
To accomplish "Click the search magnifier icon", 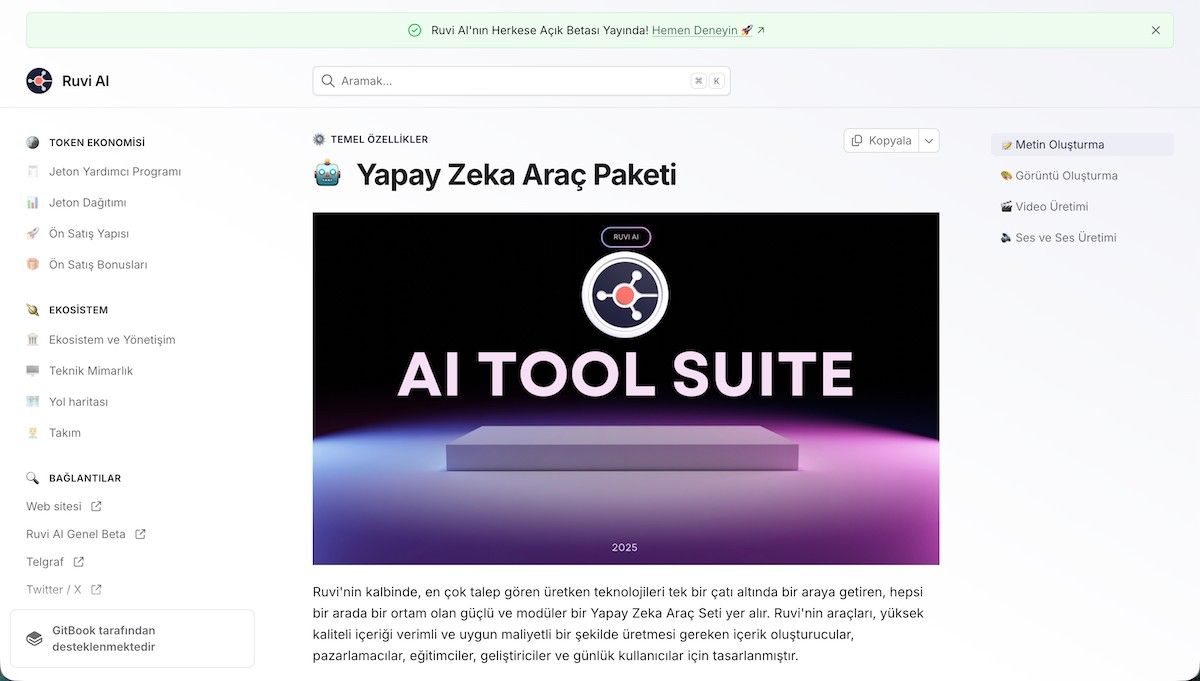I will (x=328, y=81).
